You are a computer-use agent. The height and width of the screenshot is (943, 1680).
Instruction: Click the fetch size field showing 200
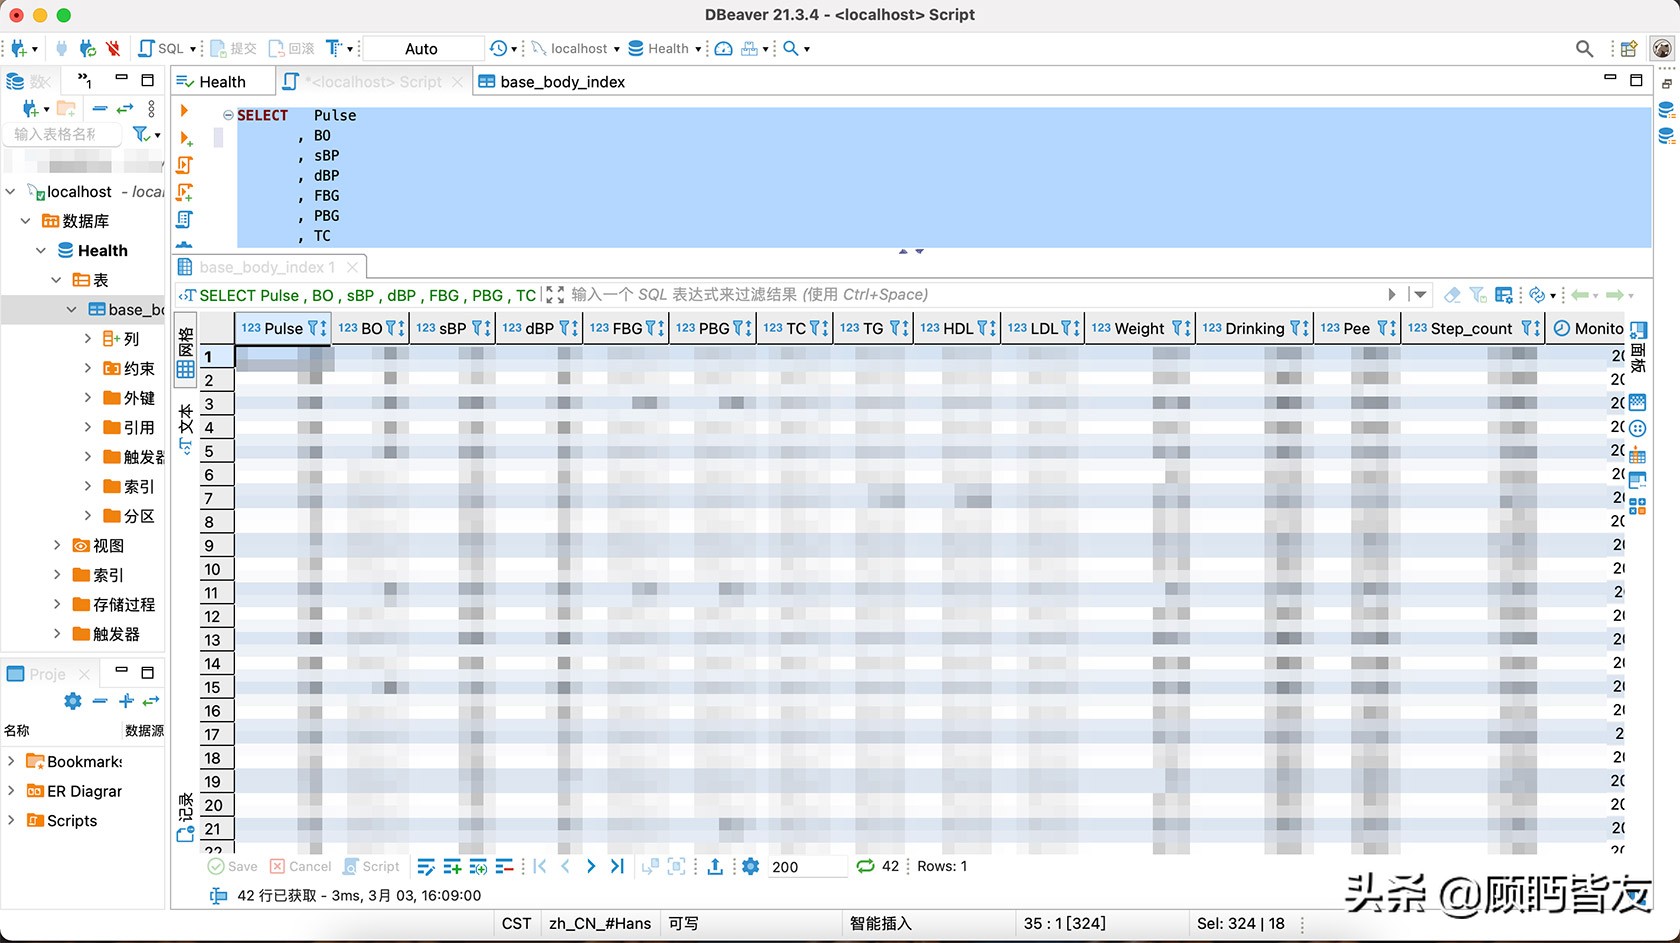click(x=806, y=867)
